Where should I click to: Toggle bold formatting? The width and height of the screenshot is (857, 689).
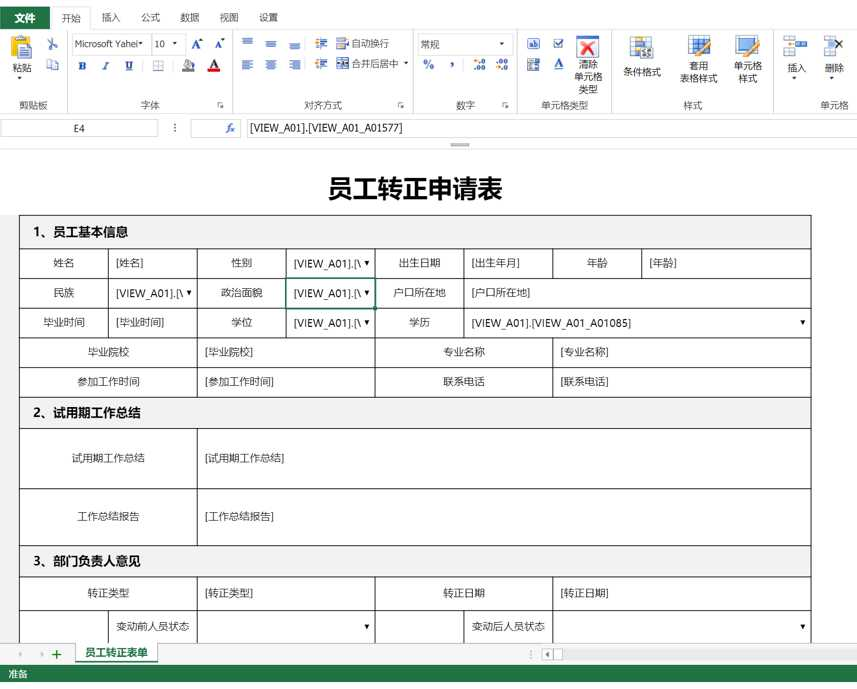(83, 66)
